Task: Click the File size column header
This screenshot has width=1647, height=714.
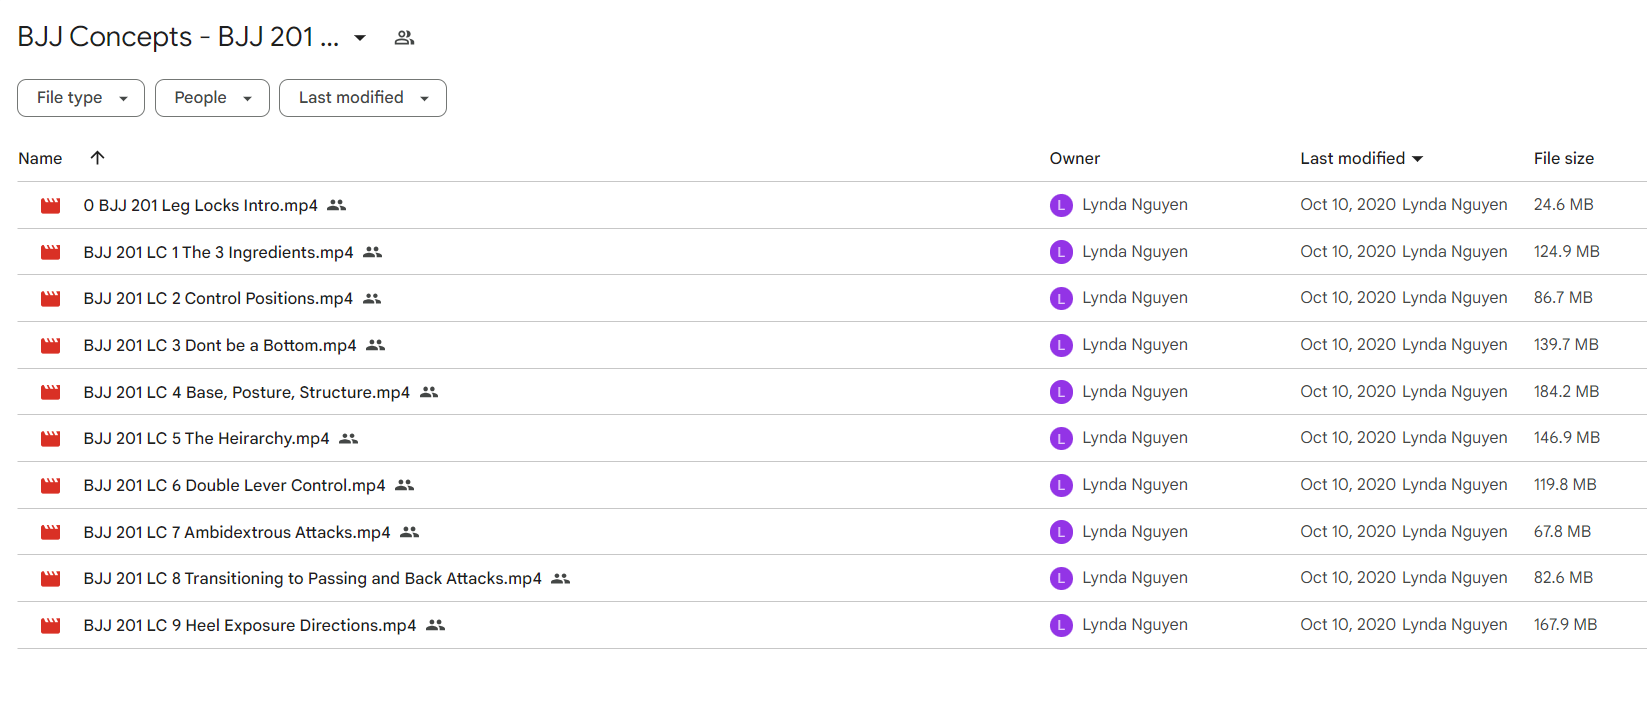Action: (1564, 158)
